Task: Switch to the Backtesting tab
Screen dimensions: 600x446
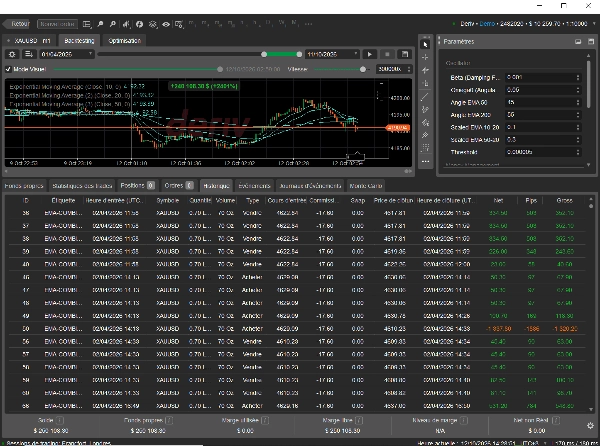Action: click(x=79, y=41)
